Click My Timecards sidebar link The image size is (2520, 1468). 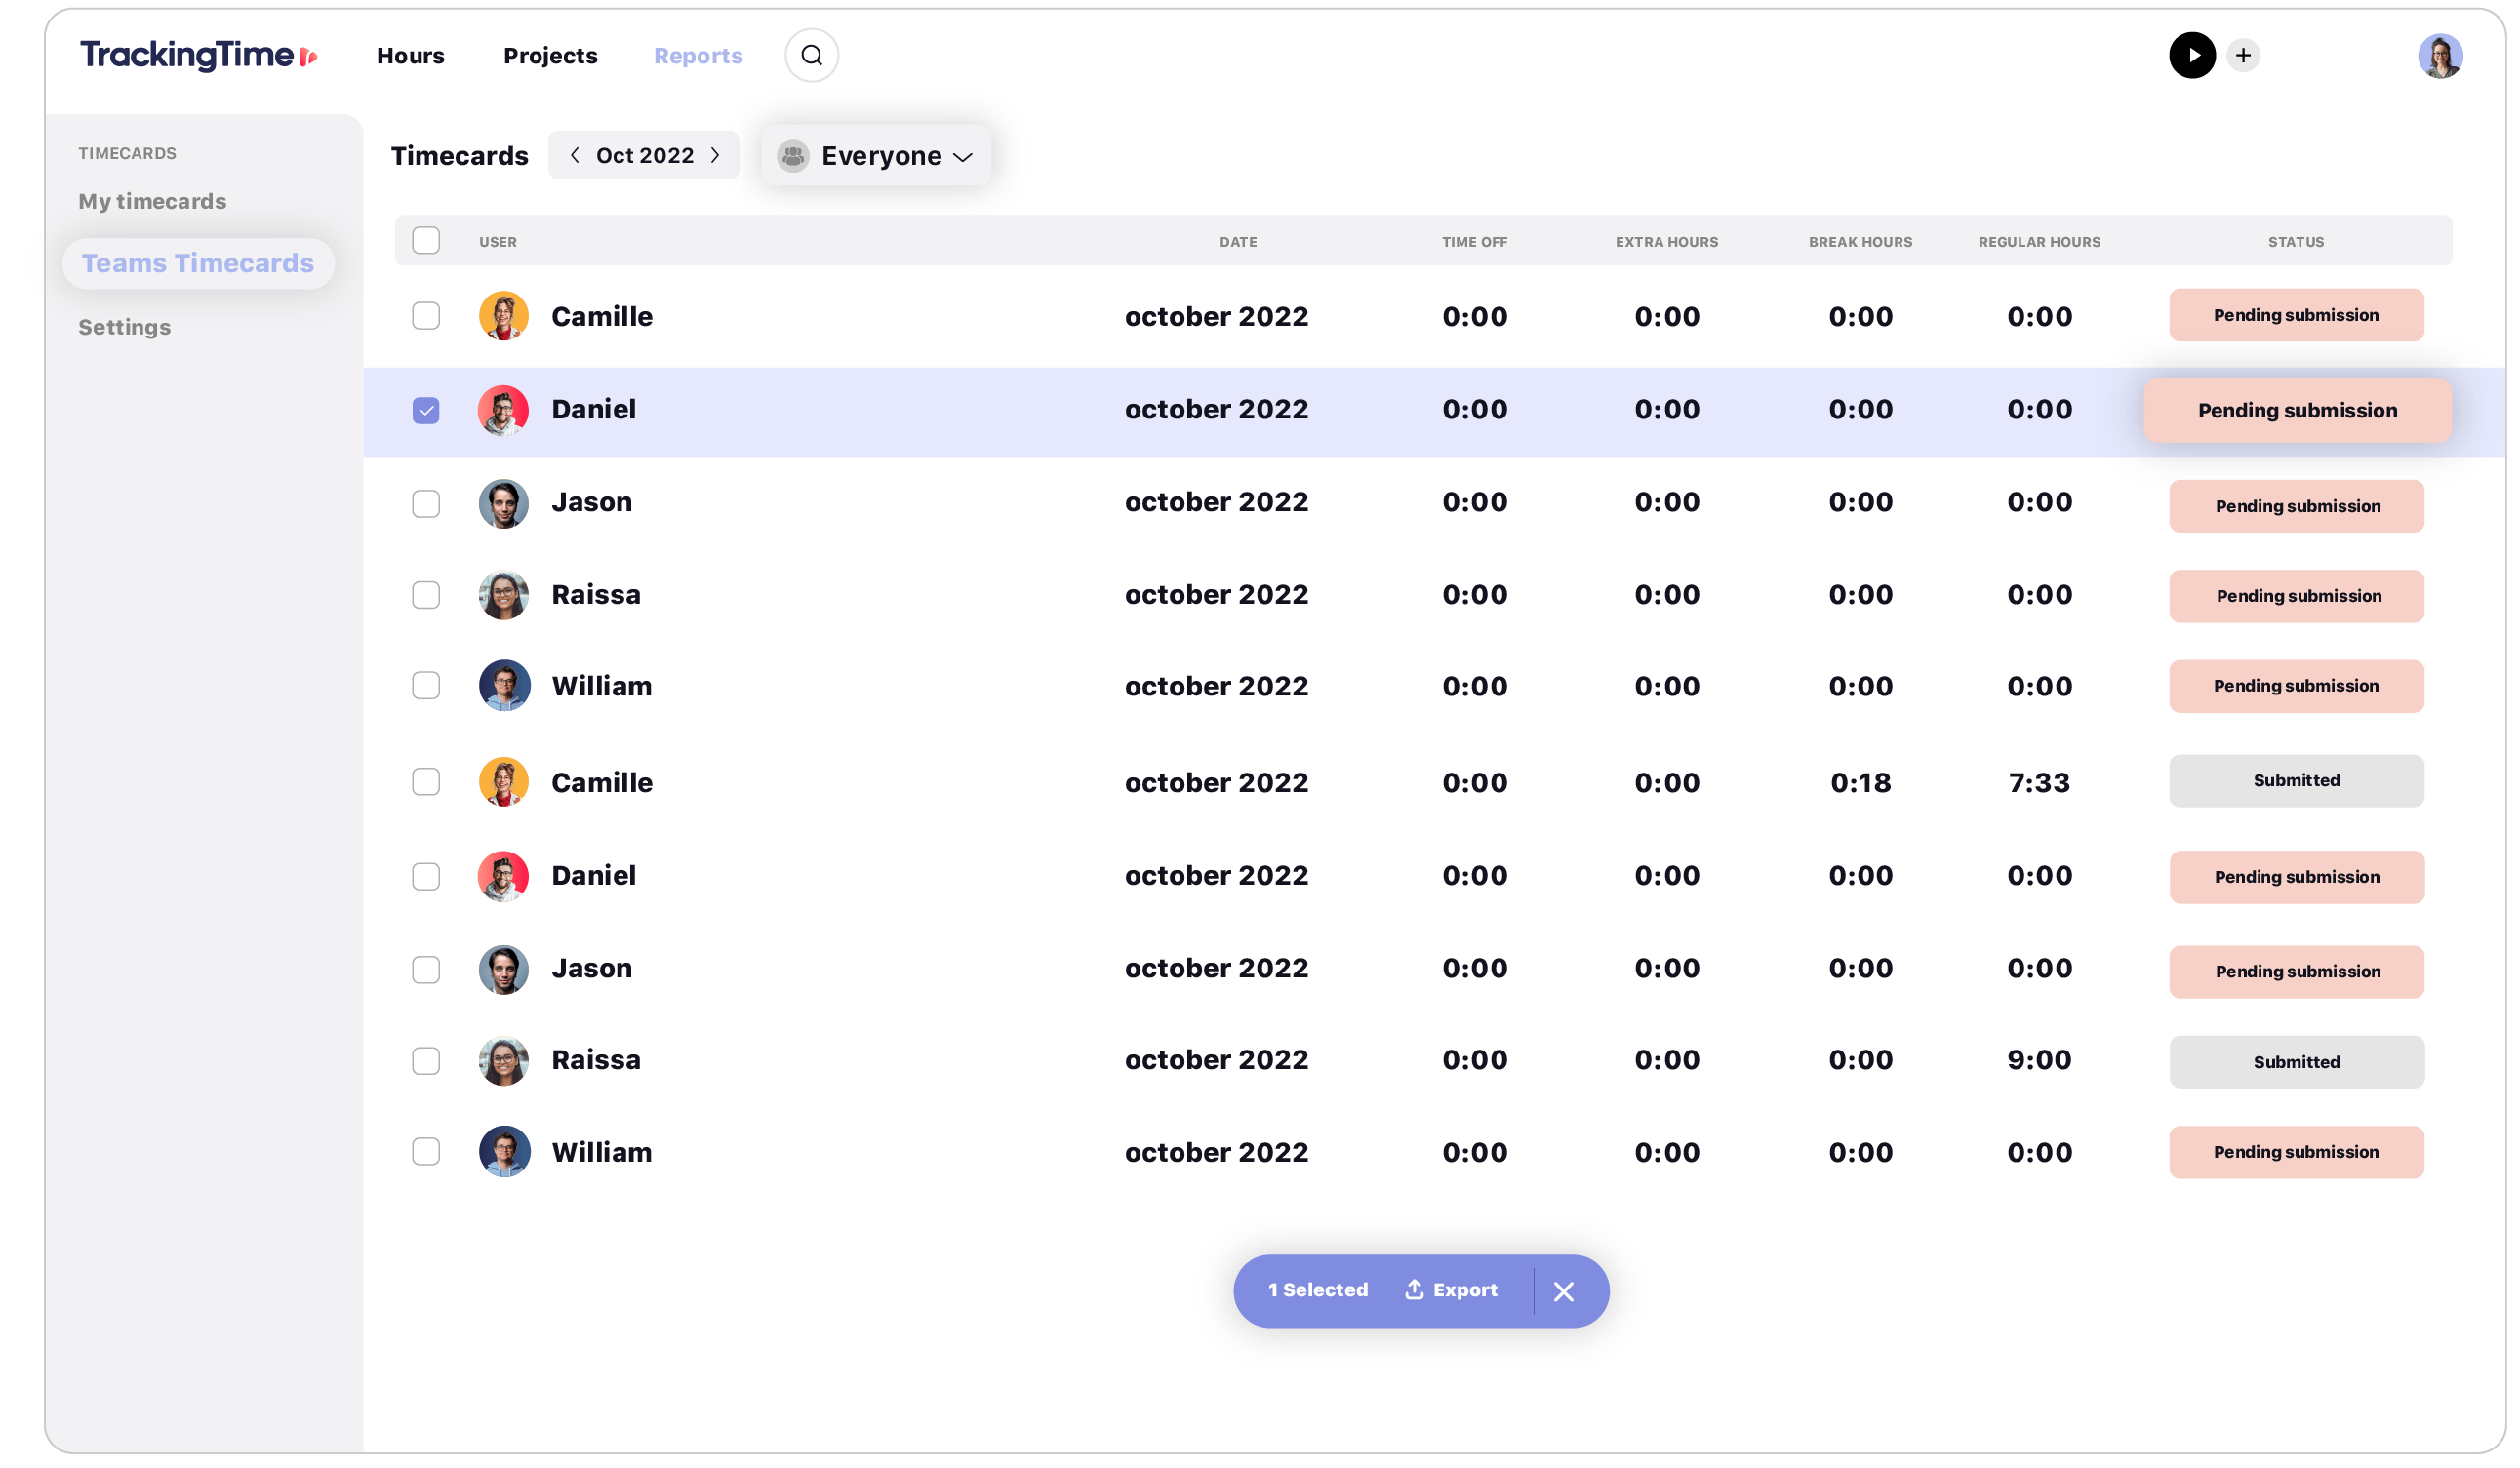pos(152,201)
